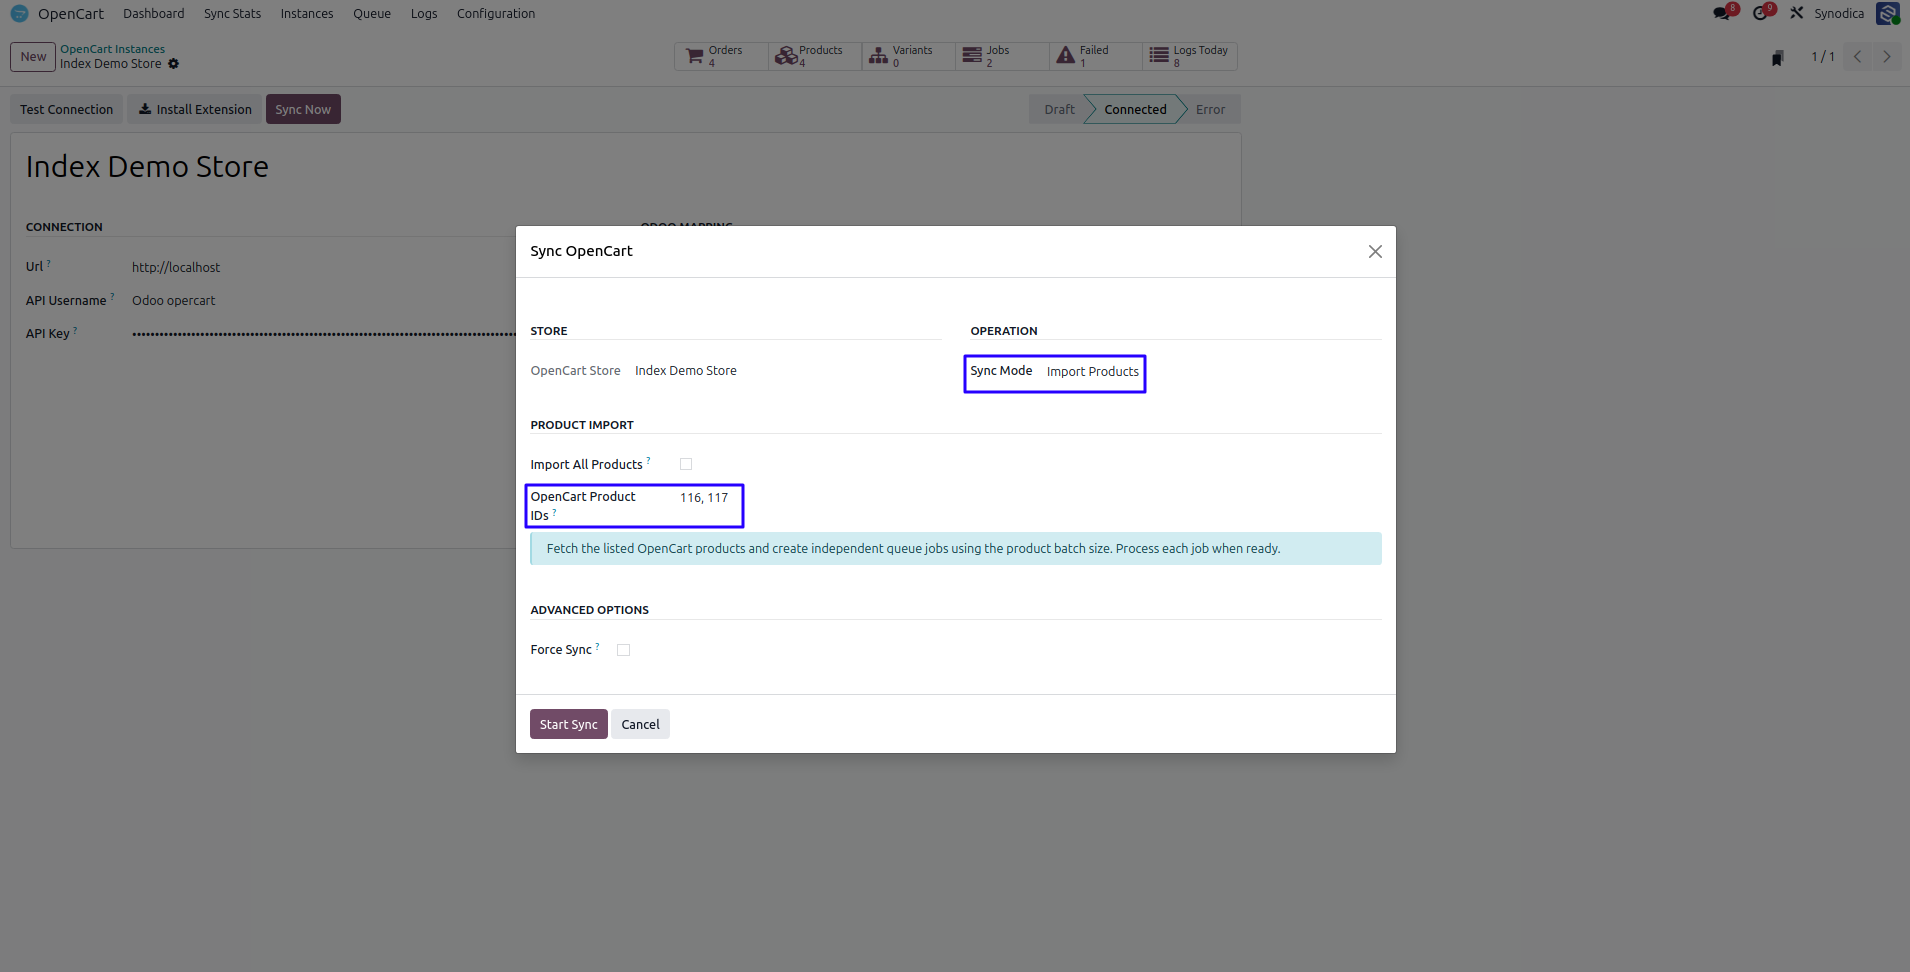Image resolution: width=1910 pixels, height=972 pixels.
Task: Click the Test Connection button
Action: (67, 110)
